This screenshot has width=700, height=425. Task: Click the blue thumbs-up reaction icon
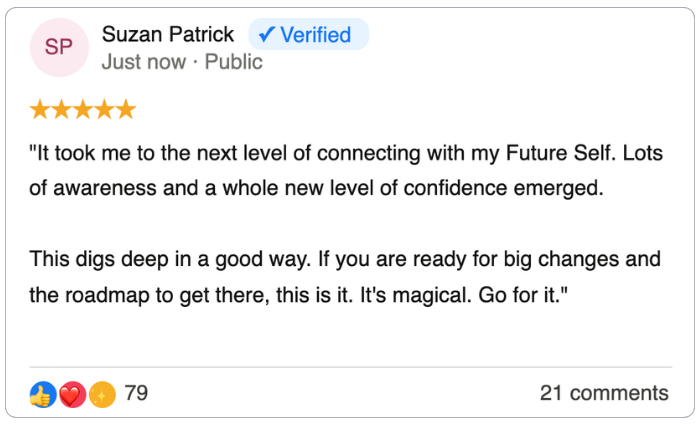click(x=42, y=394)
